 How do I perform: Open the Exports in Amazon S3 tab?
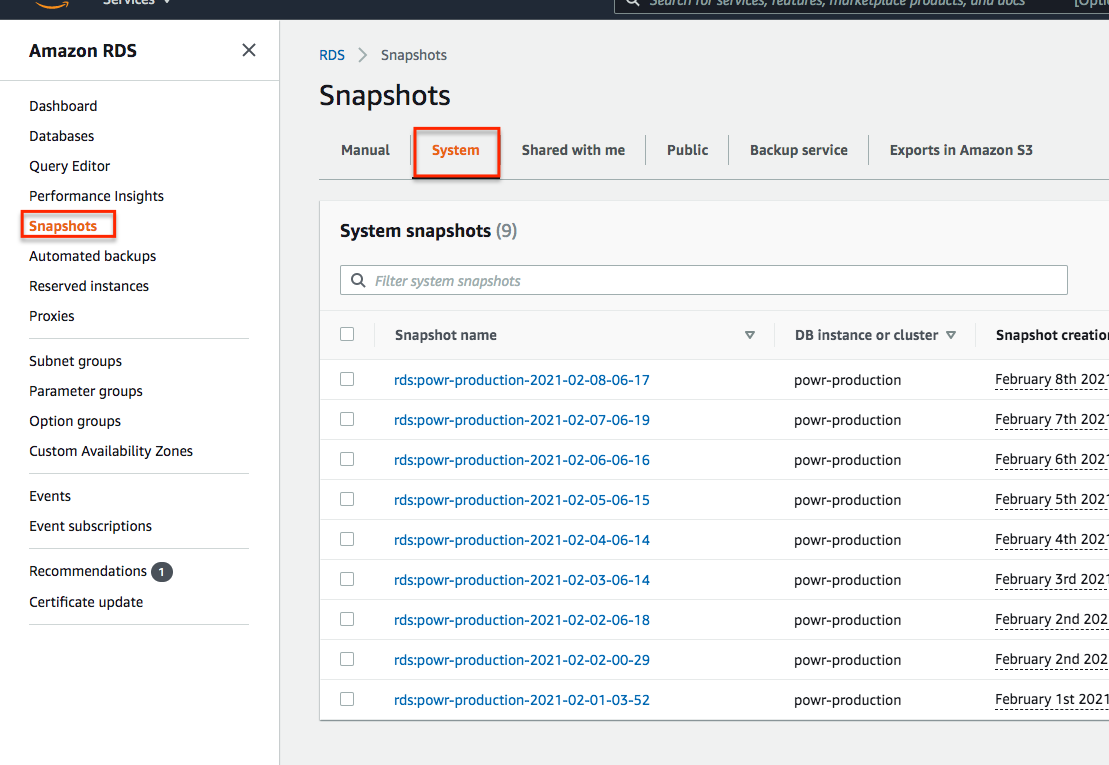tap(961, 150)
